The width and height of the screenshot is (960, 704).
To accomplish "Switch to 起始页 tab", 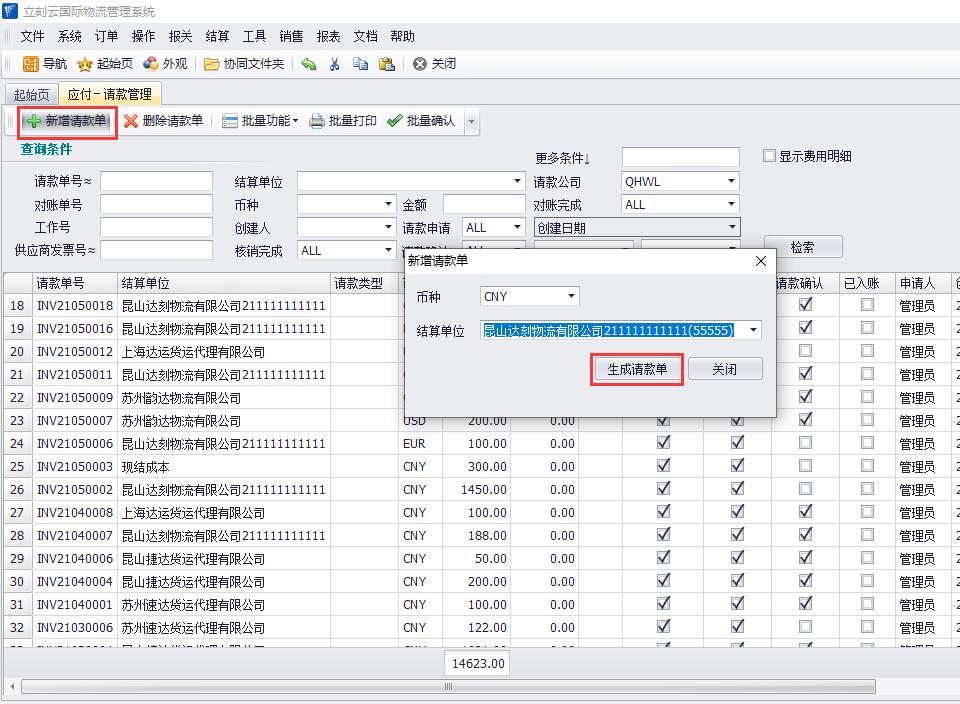I will click(31, 94).
